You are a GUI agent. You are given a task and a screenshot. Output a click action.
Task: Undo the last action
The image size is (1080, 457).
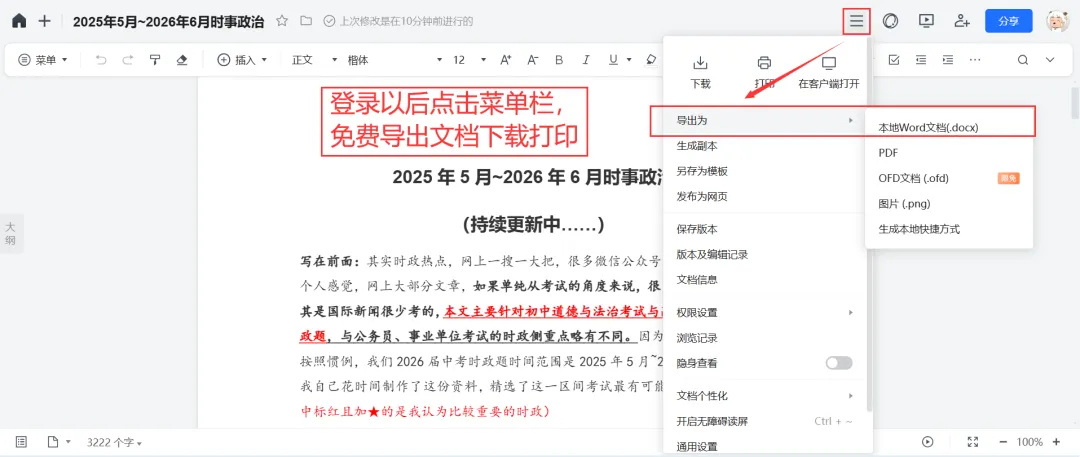(101, 60)
